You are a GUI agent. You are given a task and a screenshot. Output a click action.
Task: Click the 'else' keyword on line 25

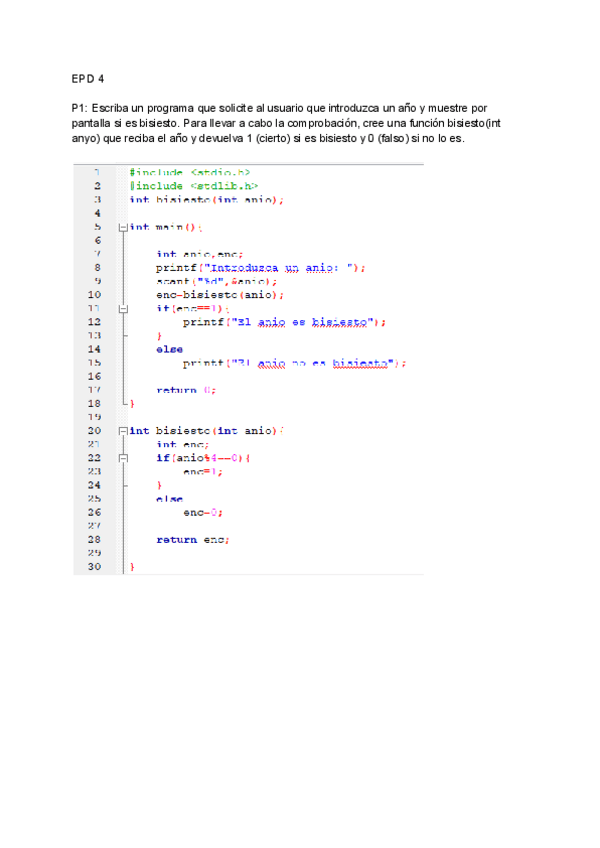169,499
